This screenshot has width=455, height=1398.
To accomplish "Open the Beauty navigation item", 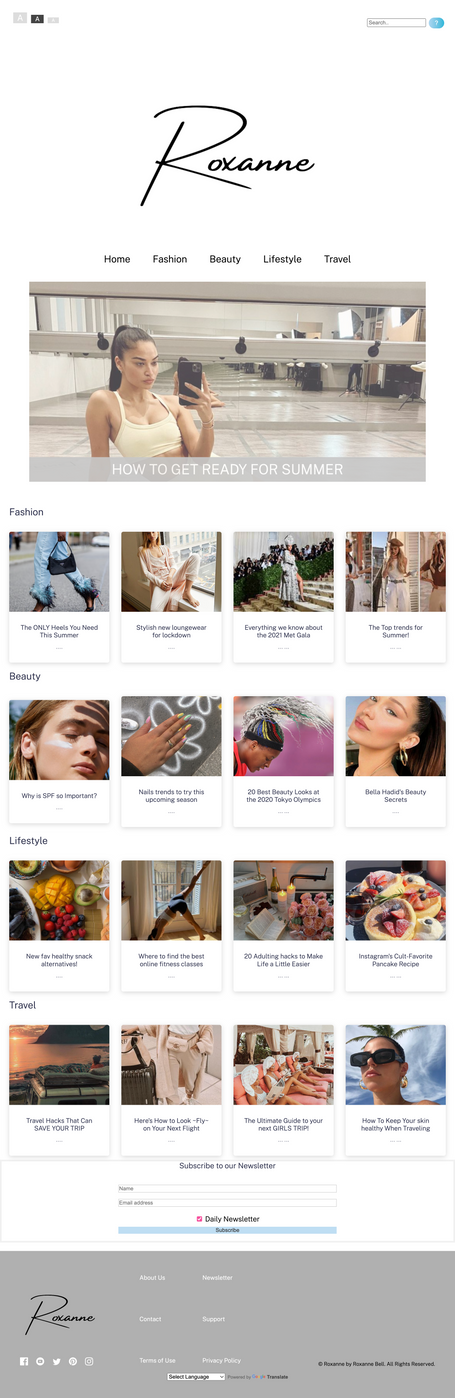I will coord(225,259).
